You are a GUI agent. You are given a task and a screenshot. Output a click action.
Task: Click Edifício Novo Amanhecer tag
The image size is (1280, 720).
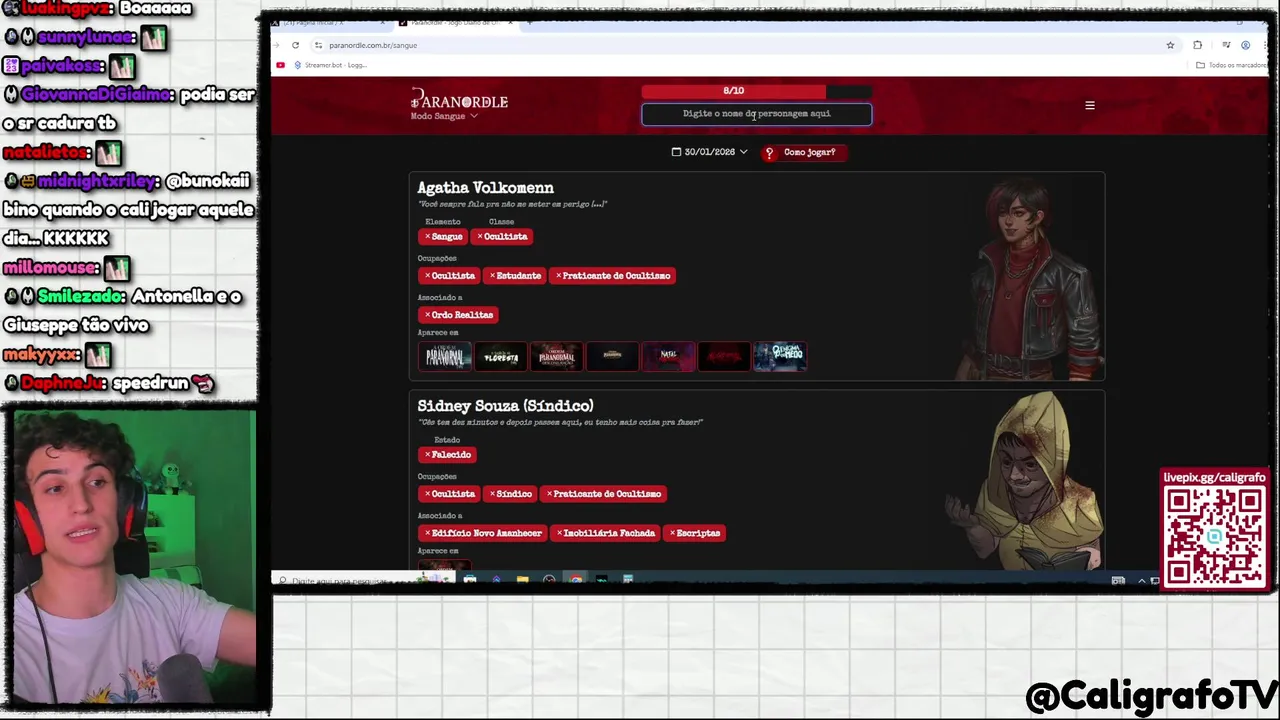(483, 533)
